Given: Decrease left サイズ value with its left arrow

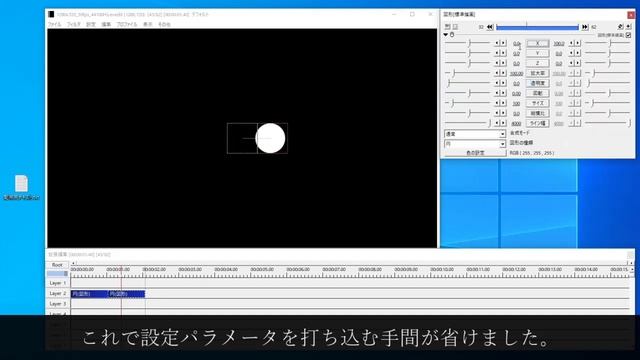Looking at the screenshot, I should coord(497,103).
